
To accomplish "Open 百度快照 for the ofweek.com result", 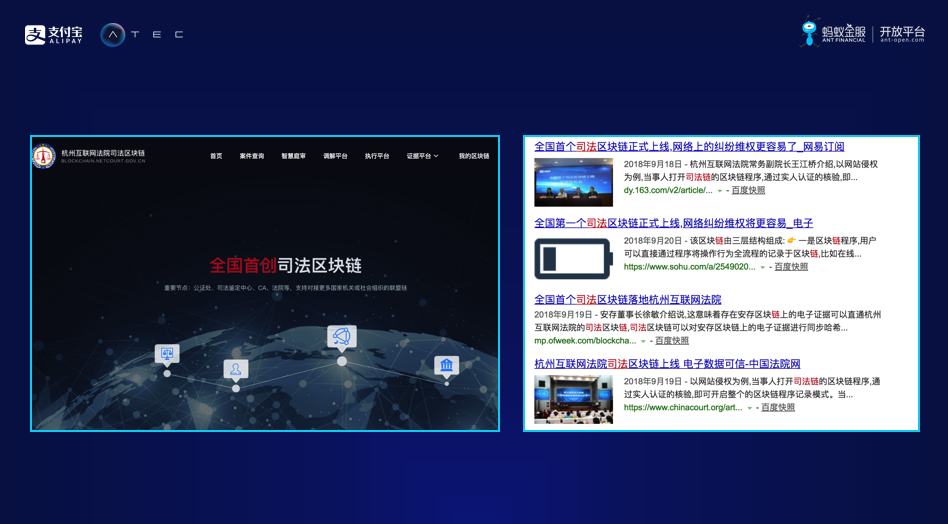I will pyautogui.click(x=672, y=340).
